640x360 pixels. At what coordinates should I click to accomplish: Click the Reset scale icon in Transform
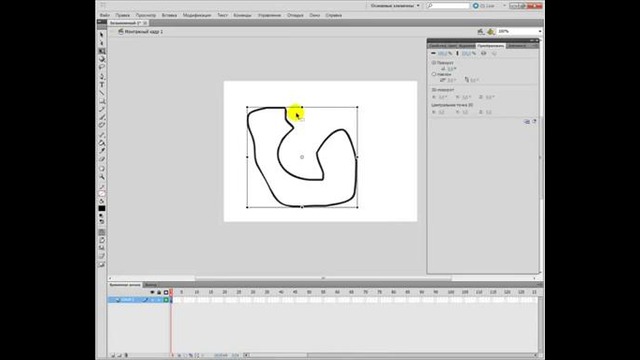click(x=494, y=53)
